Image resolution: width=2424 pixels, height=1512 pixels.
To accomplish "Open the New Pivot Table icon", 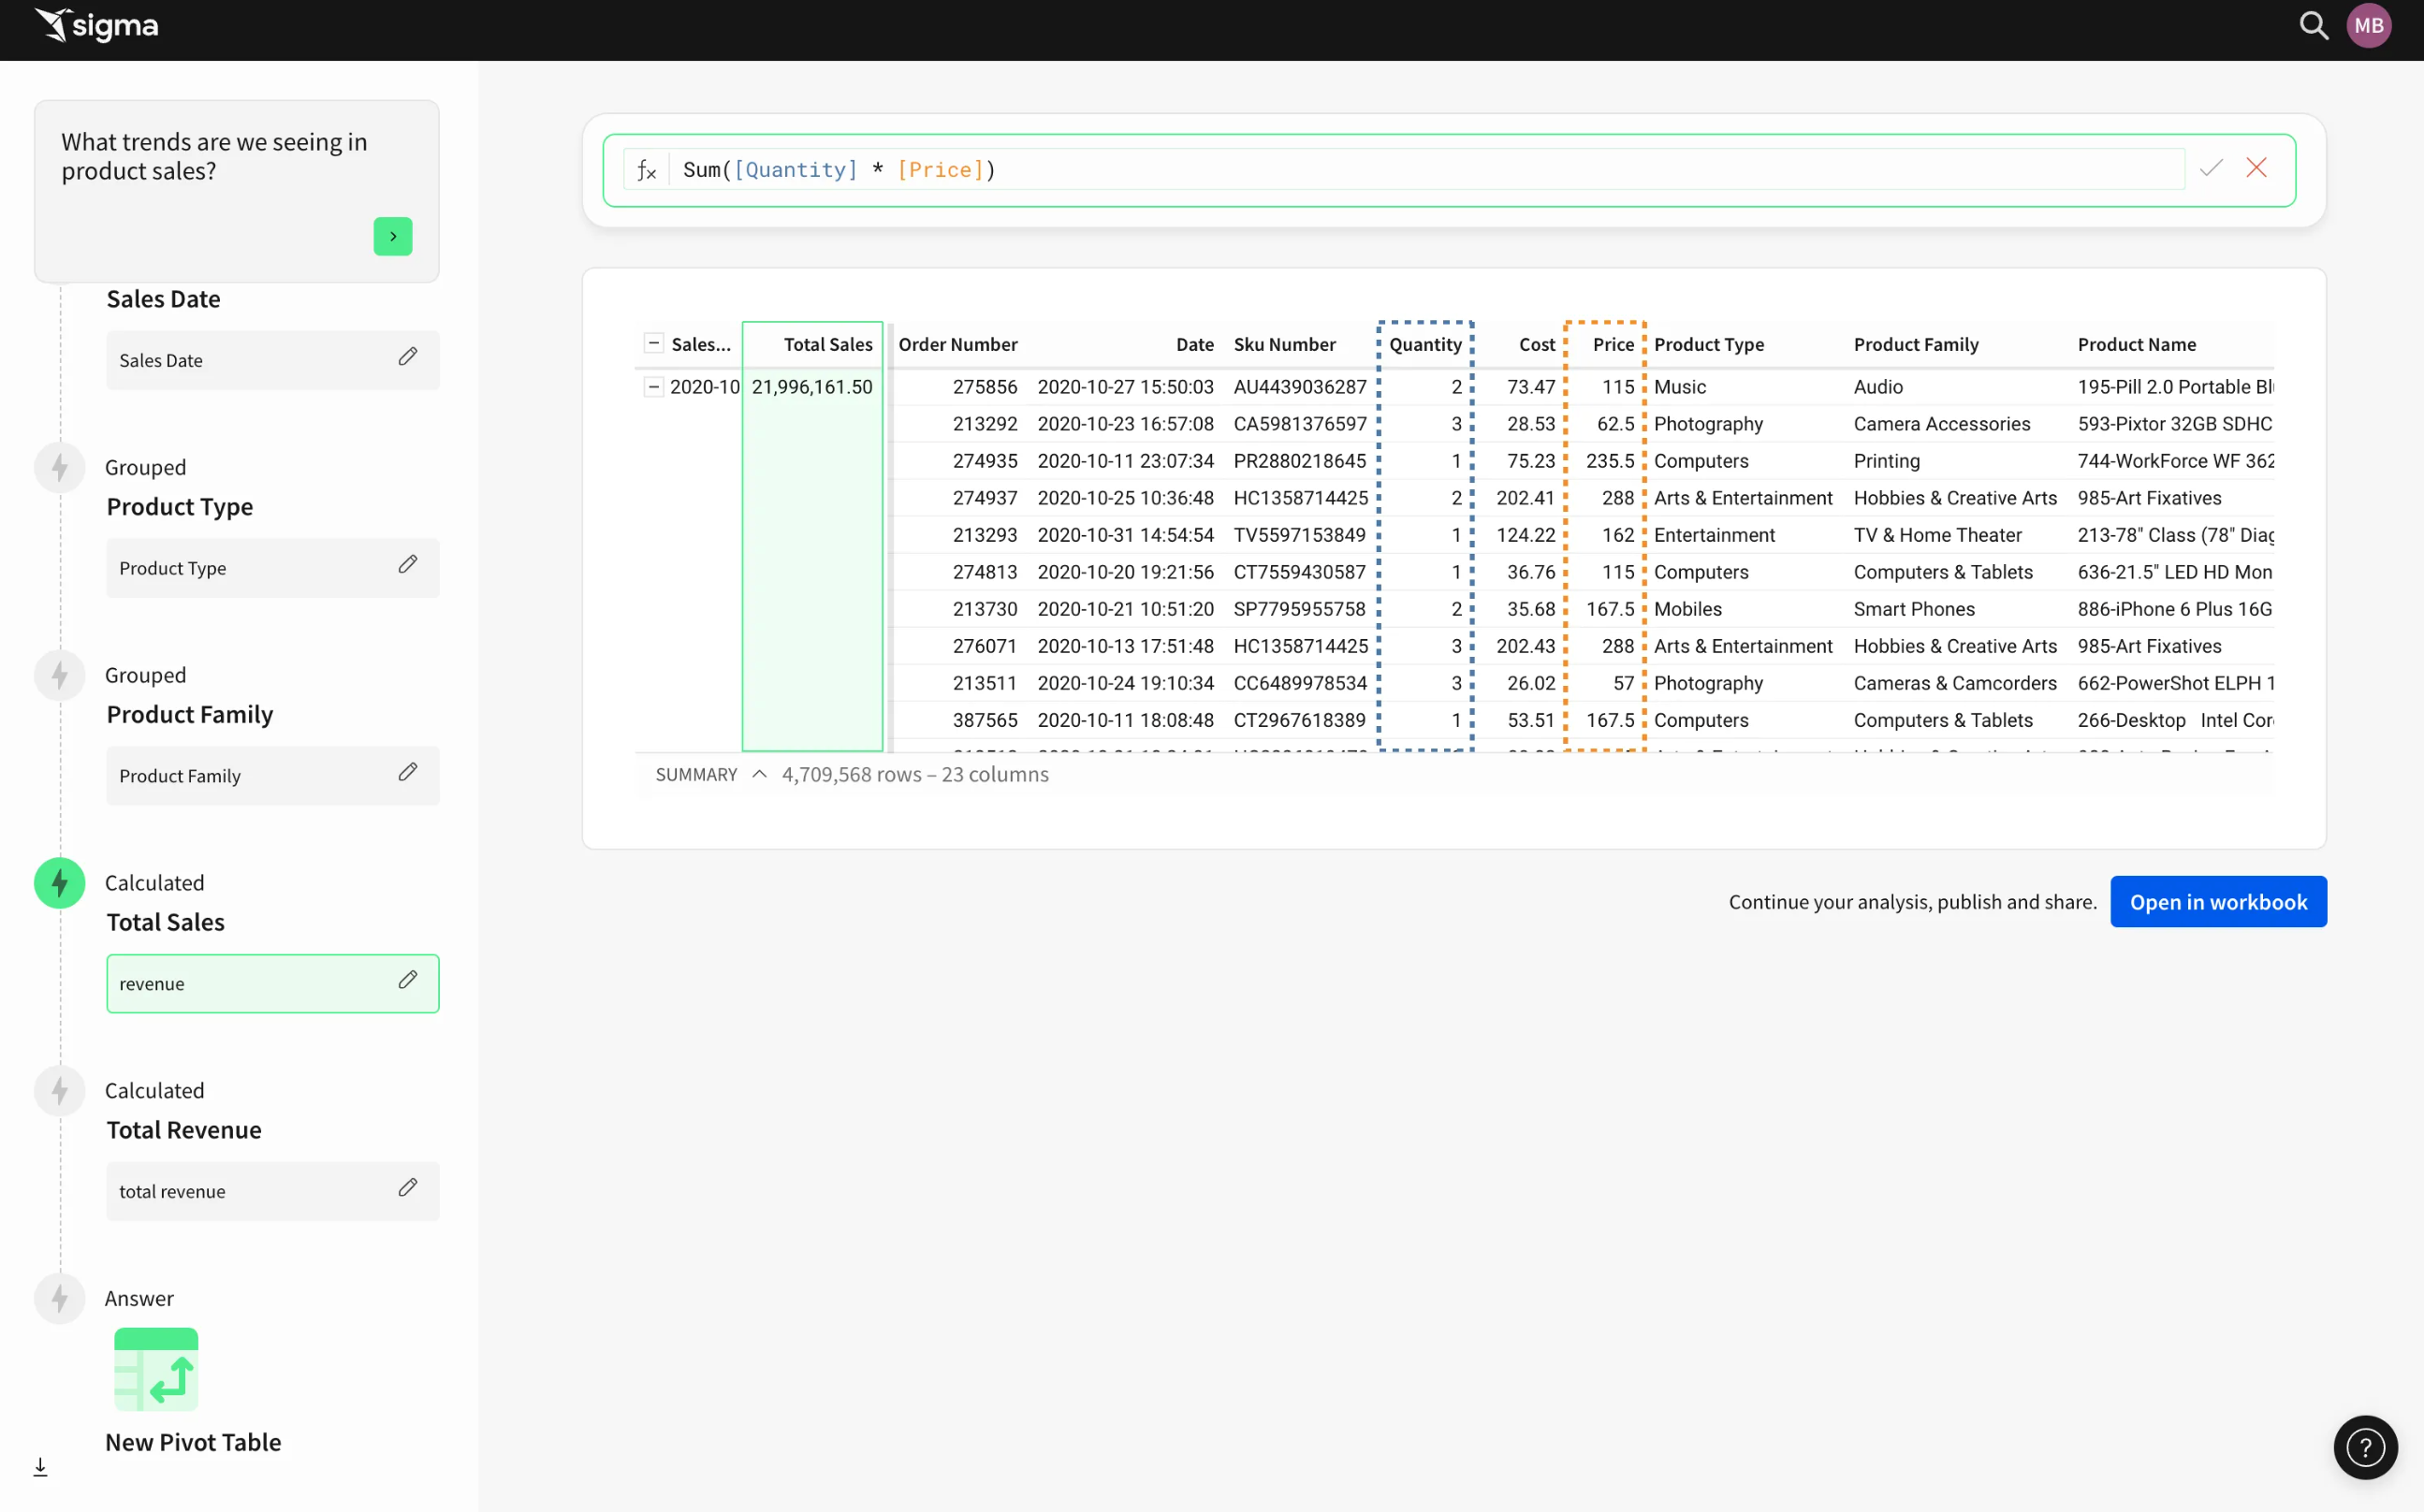I will (156, 1369).
